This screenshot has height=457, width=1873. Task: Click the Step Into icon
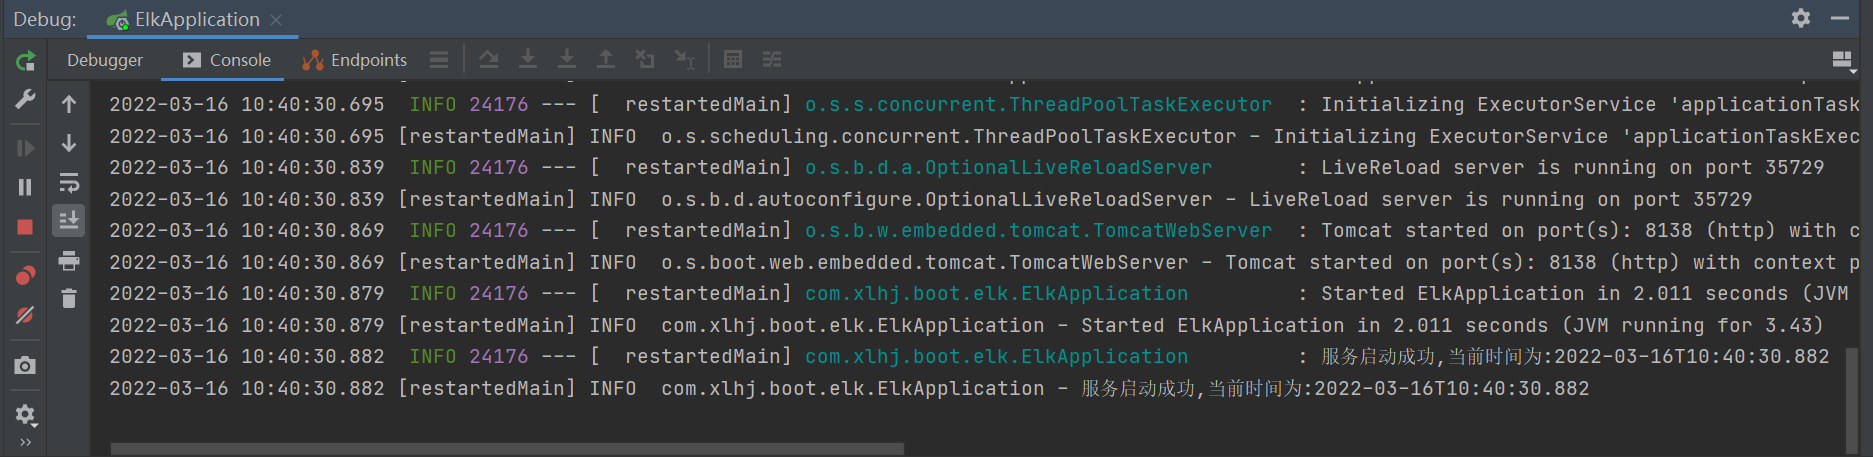tap(528, 60)
